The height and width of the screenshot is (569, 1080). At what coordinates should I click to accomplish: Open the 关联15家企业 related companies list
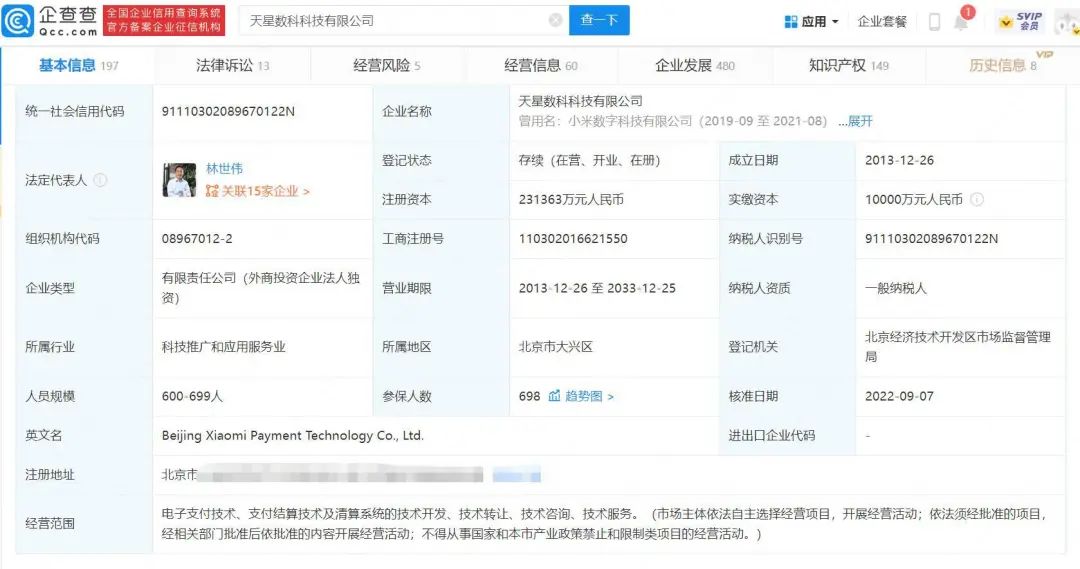pos(258,191)
